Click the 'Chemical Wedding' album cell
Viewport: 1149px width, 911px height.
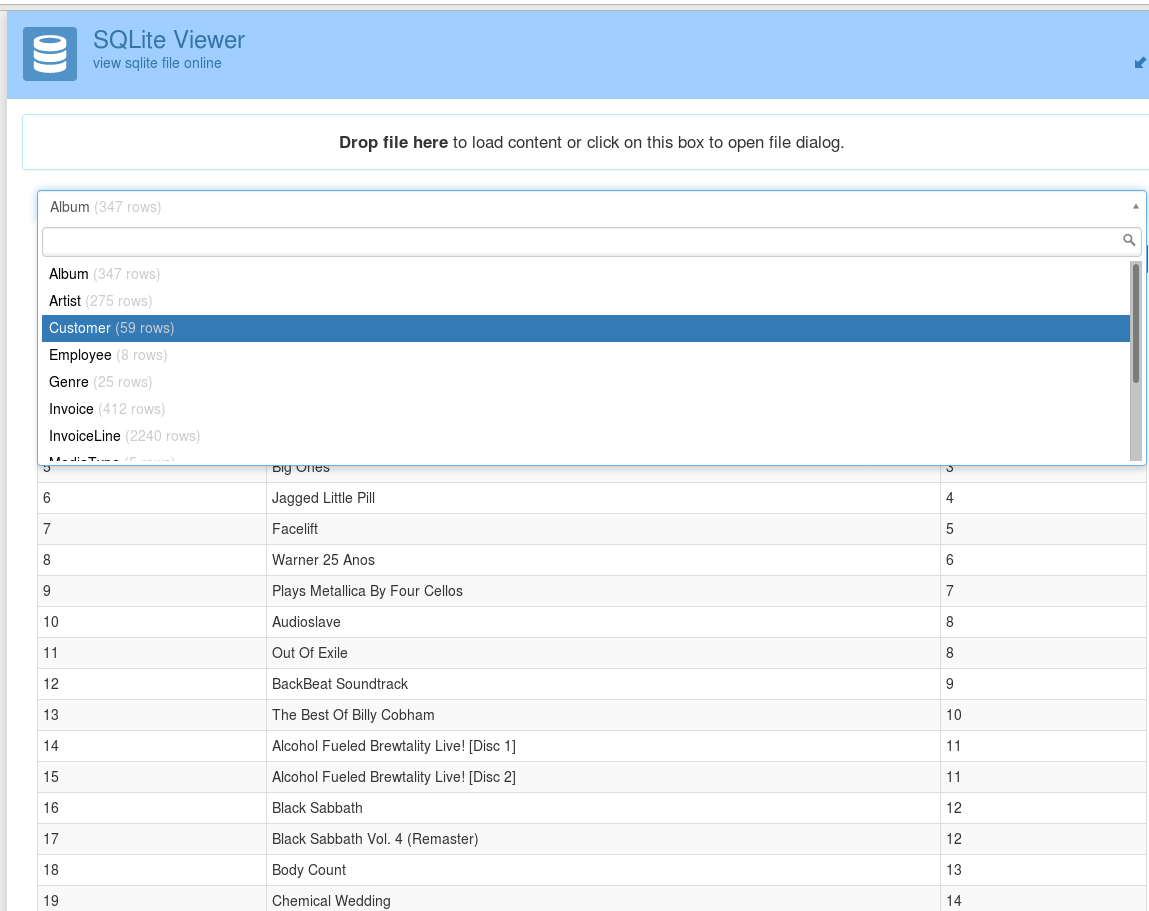tap(603, 899)
